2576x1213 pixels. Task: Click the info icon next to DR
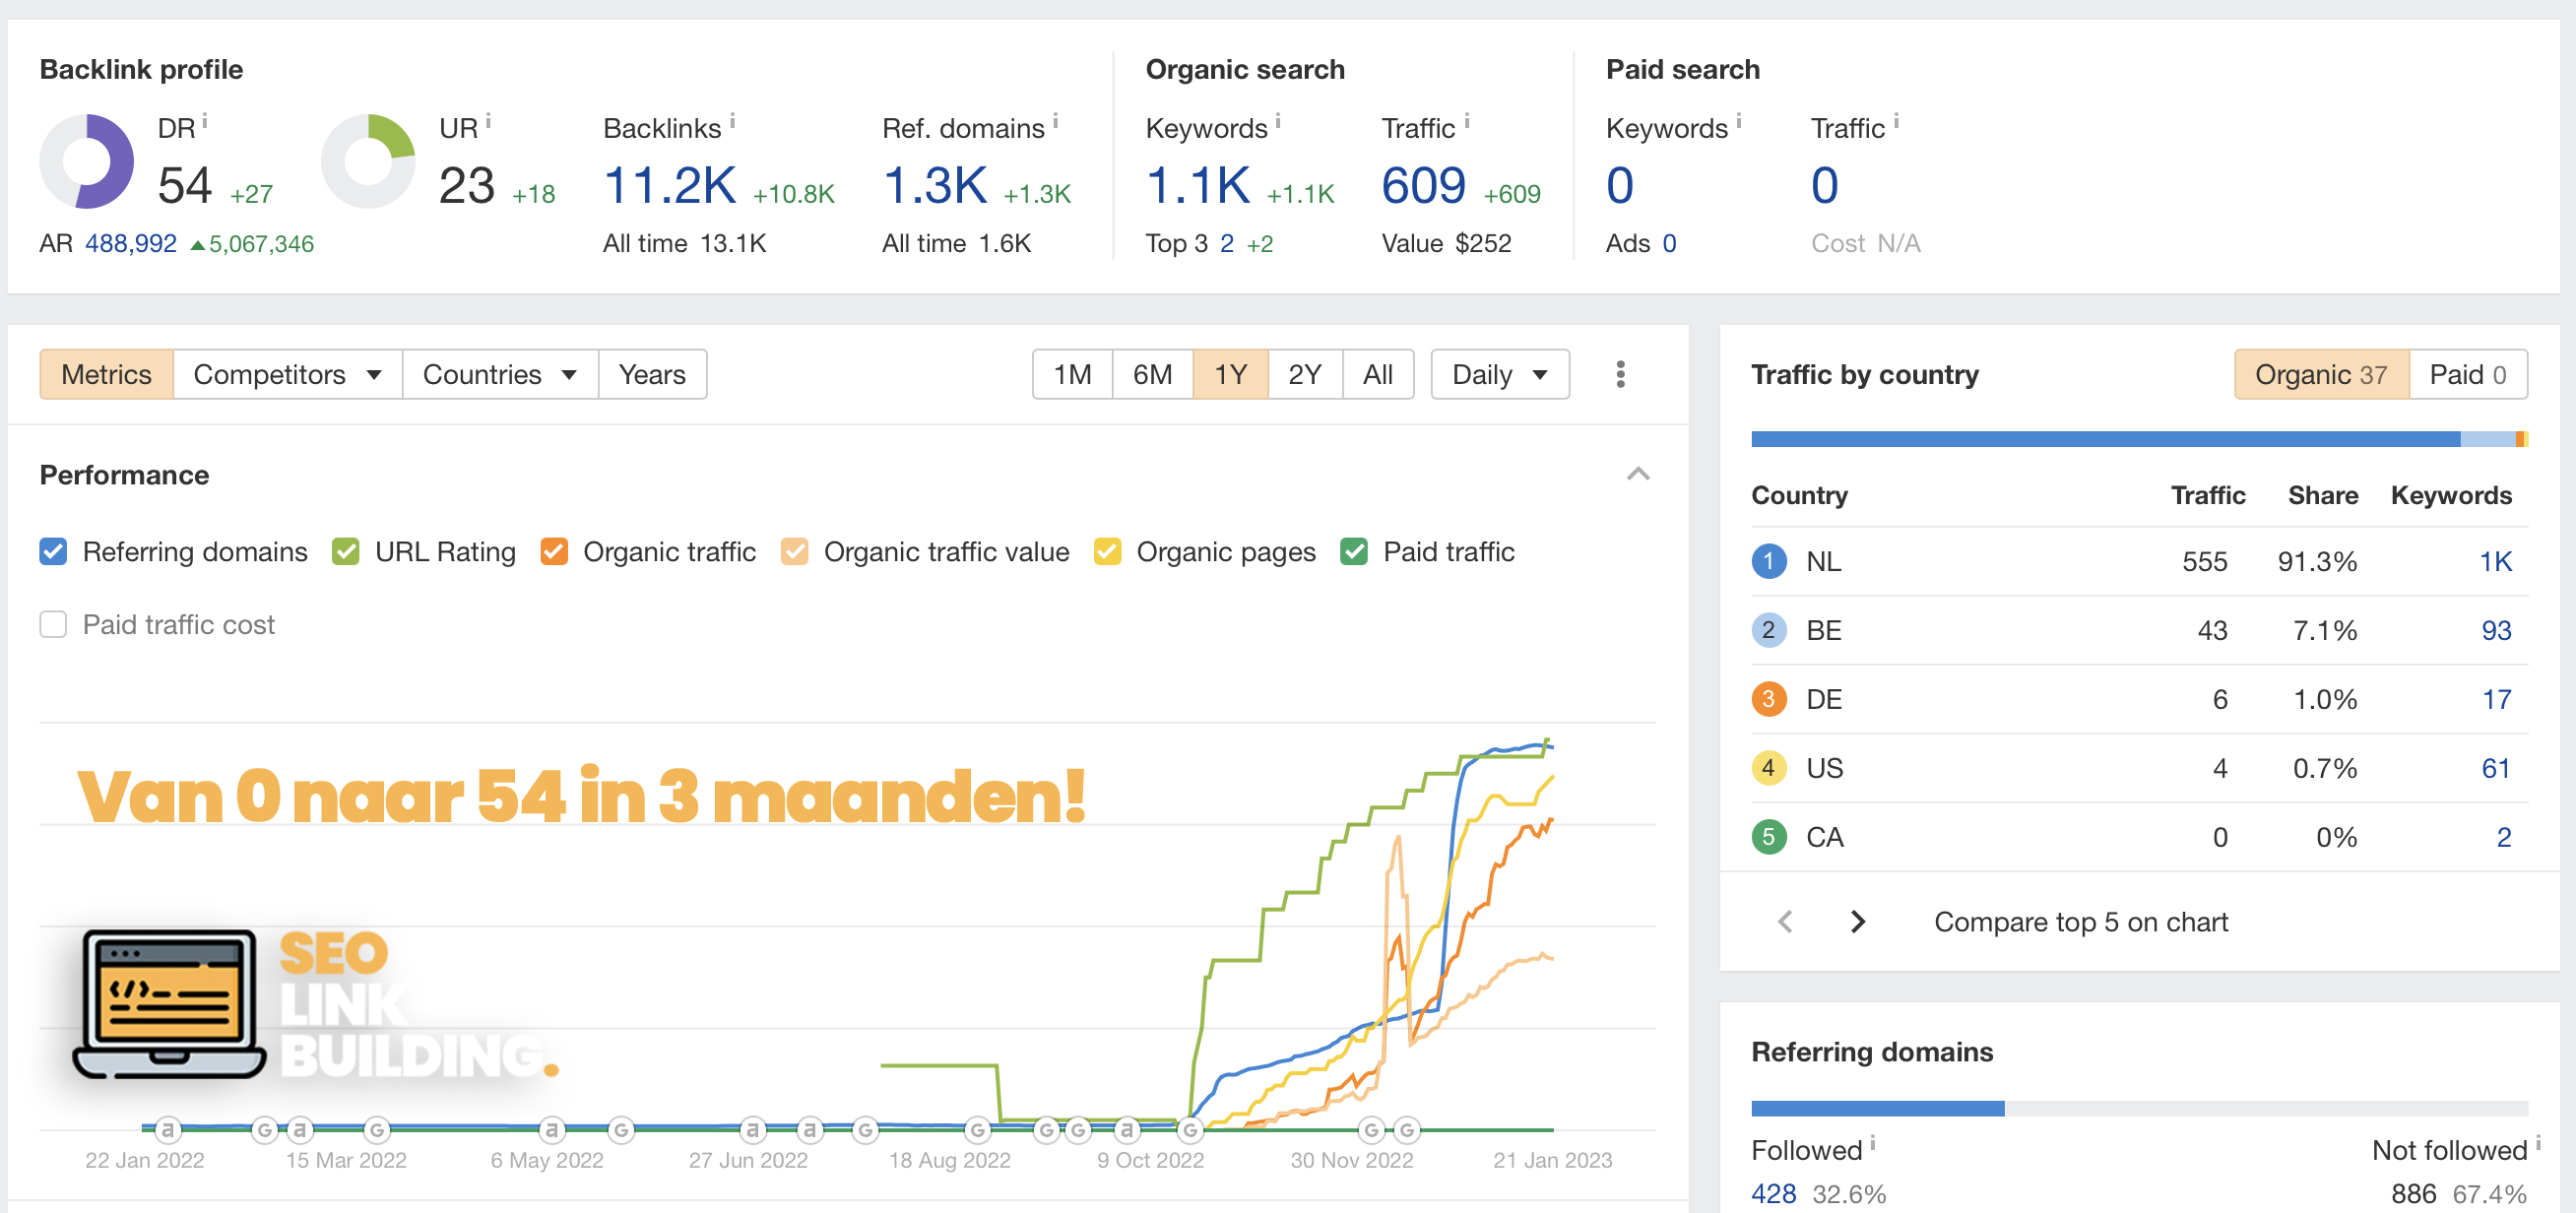[205, 121]
